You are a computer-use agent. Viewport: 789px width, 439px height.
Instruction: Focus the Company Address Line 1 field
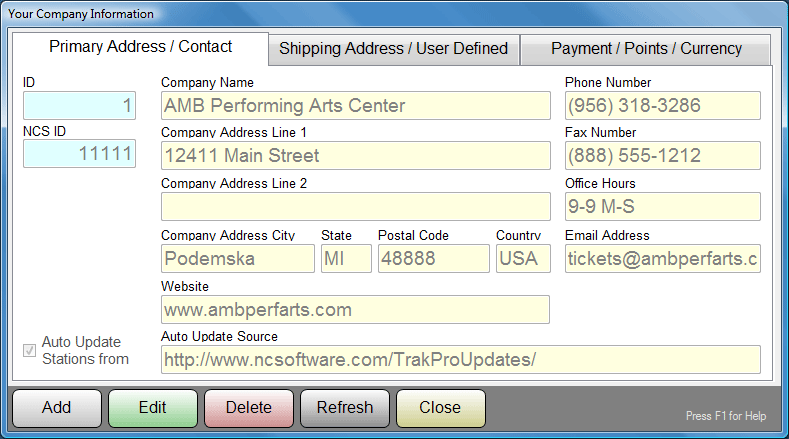point(355,156)
